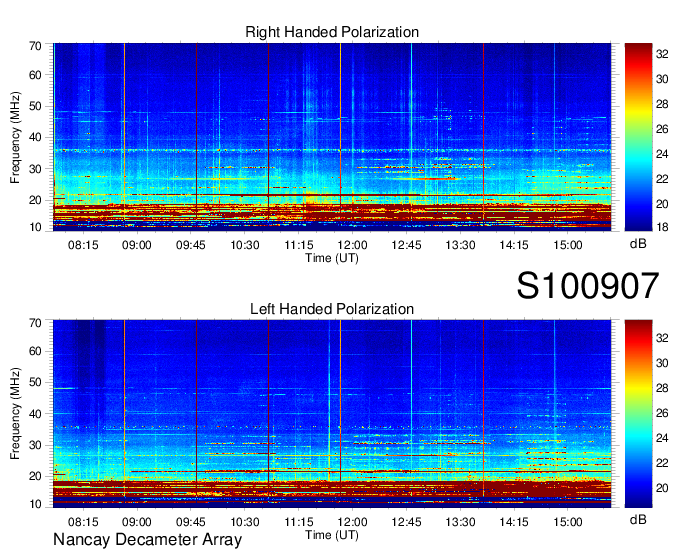Viewport: 680px width, 552px height.
Task: Click "50" frequency tick on the left-handed plot
Action: (35, 382)
